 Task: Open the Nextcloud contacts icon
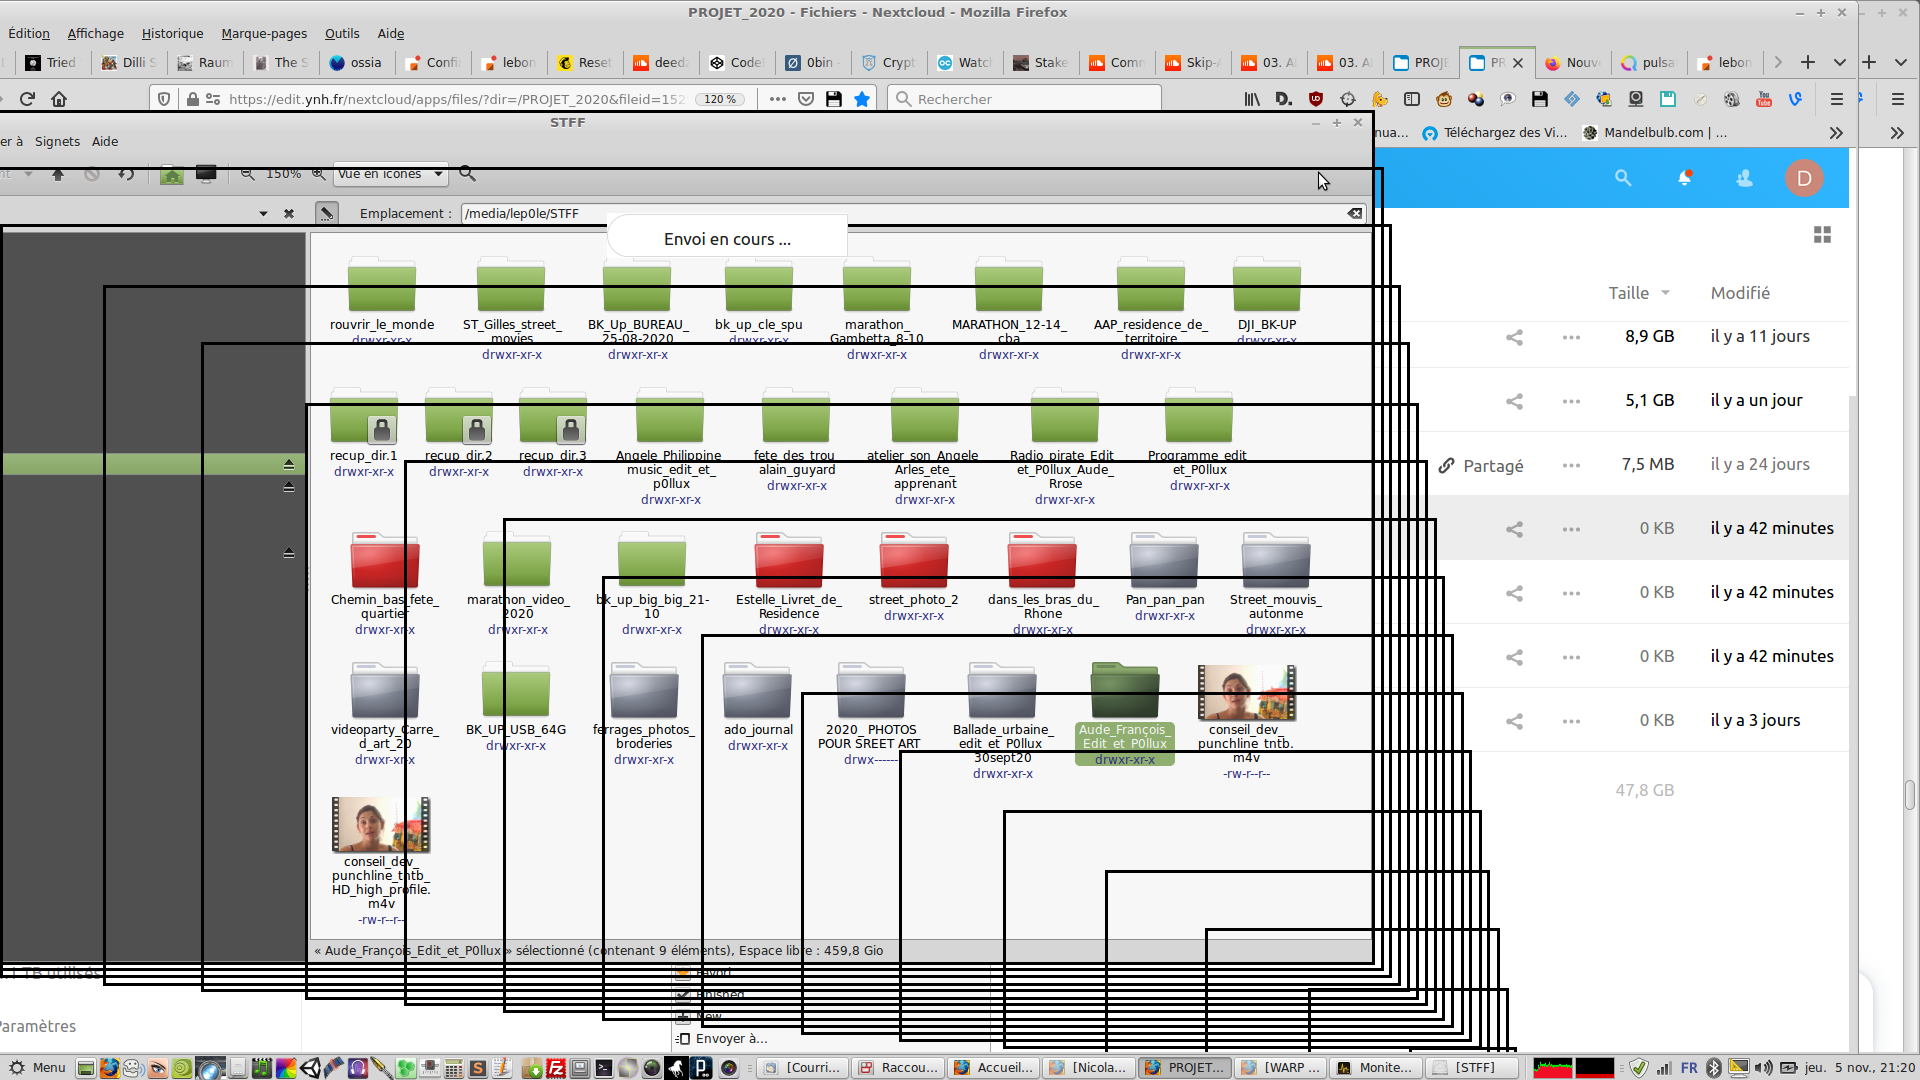point(1744,178)
